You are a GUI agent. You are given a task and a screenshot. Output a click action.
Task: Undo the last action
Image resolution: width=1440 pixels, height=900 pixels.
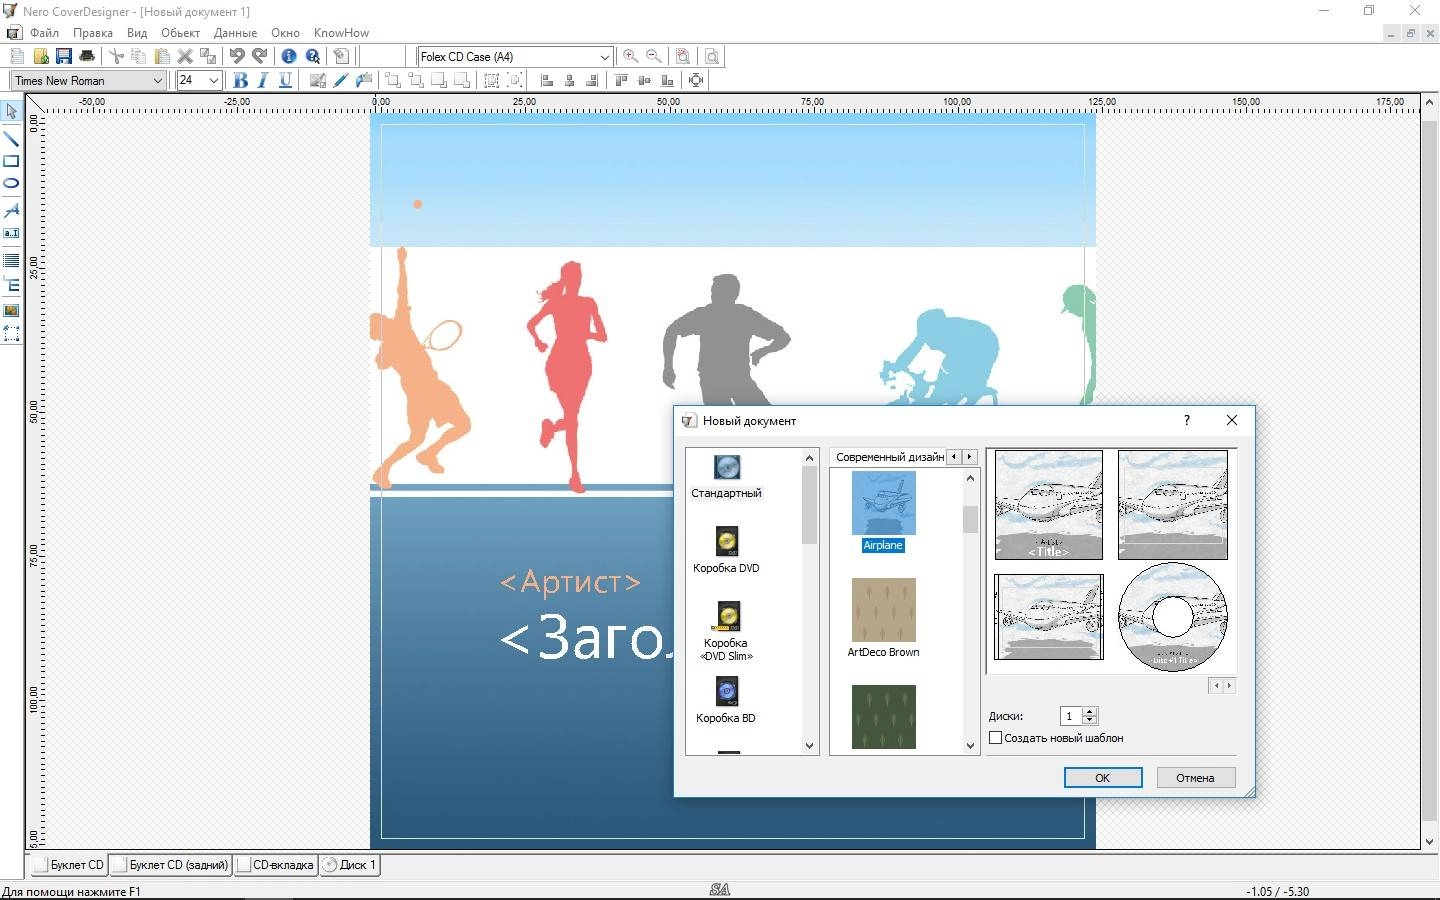tap(237, 56)
